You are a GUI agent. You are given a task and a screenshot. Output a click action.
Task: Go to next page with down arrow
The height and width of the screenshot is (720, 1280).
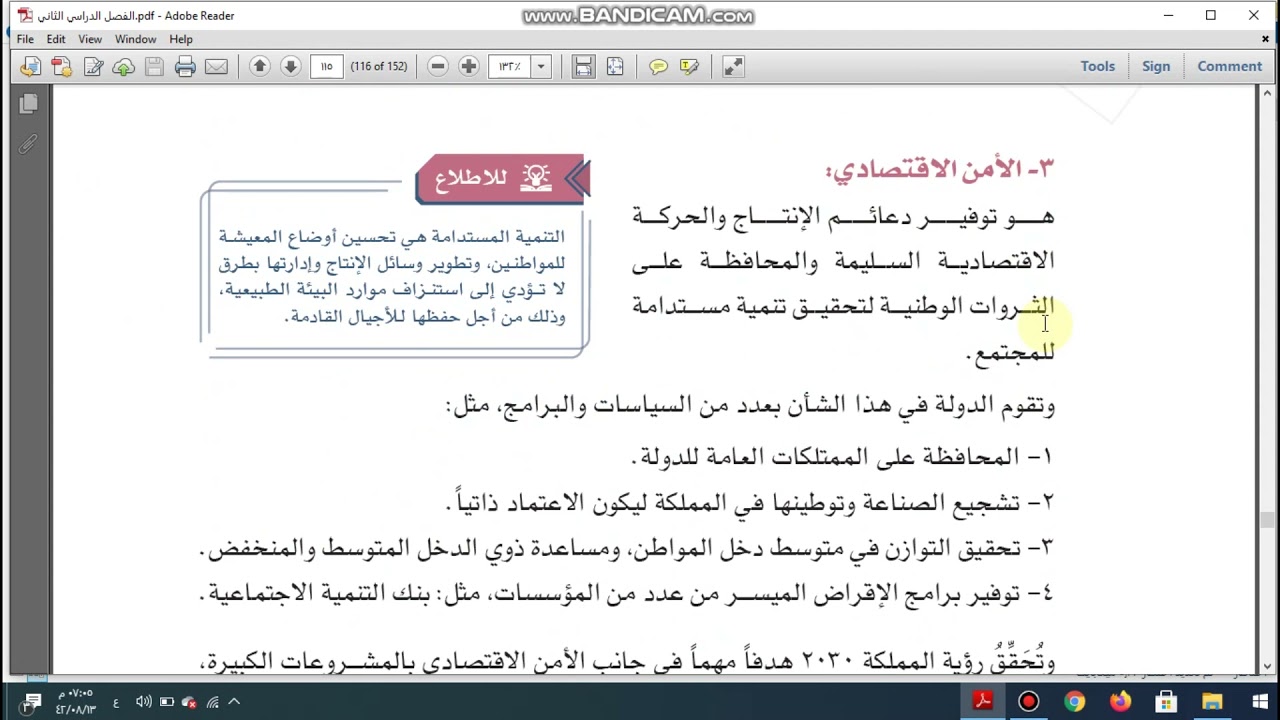290,66
